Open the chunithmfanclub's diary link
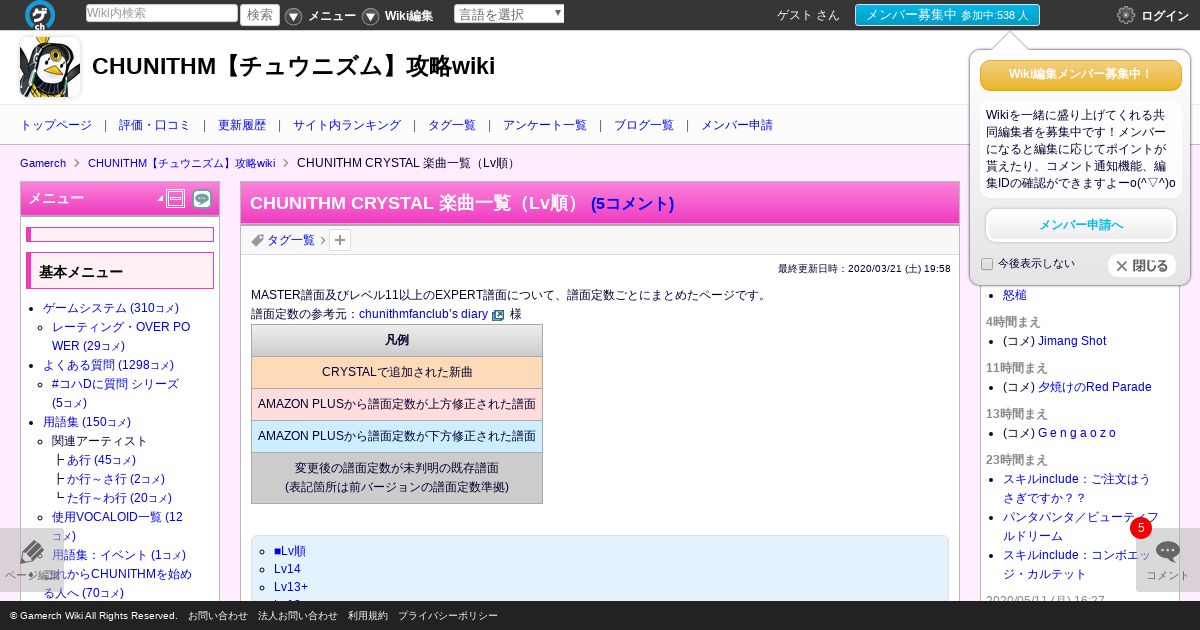 (423, 314)
